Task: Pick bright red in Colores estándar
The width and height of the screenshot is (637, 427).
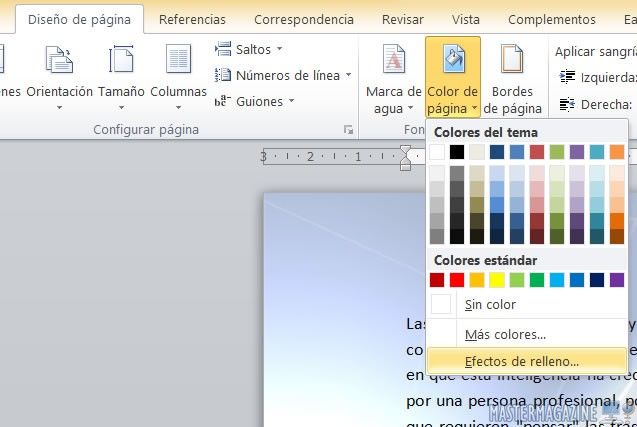Action: point(457,280)
